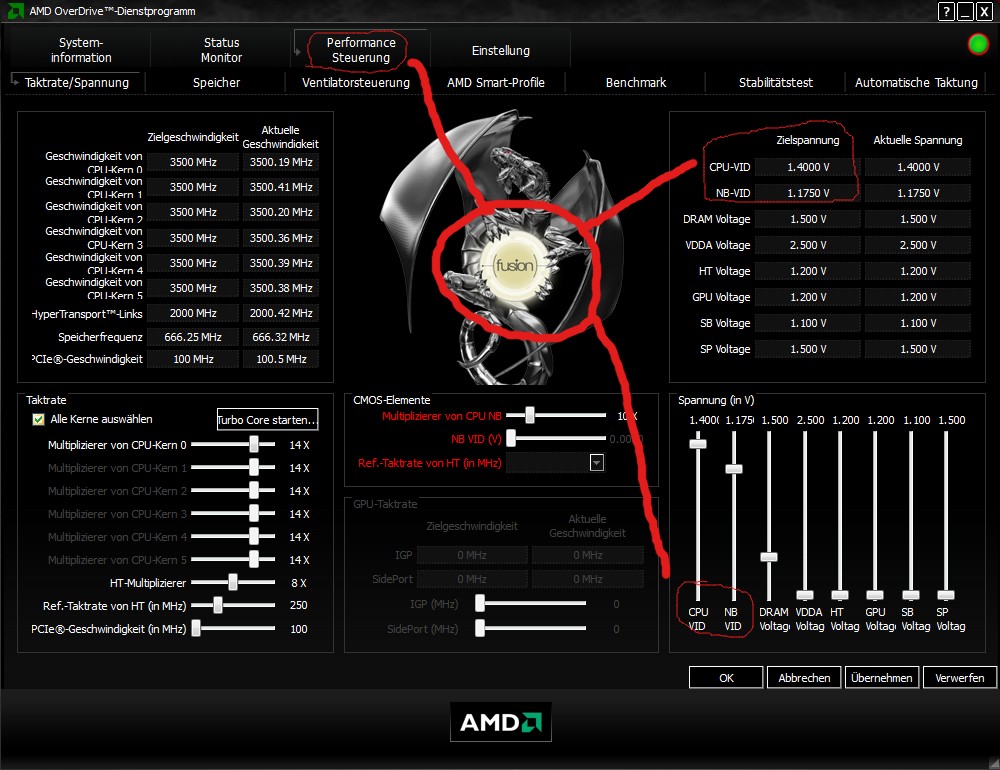Image resolution: width=1000 pixels, height=770 pixels.
Task: Click the 250 Ref.-Taktrate value
Action: (x=298, y=605)
